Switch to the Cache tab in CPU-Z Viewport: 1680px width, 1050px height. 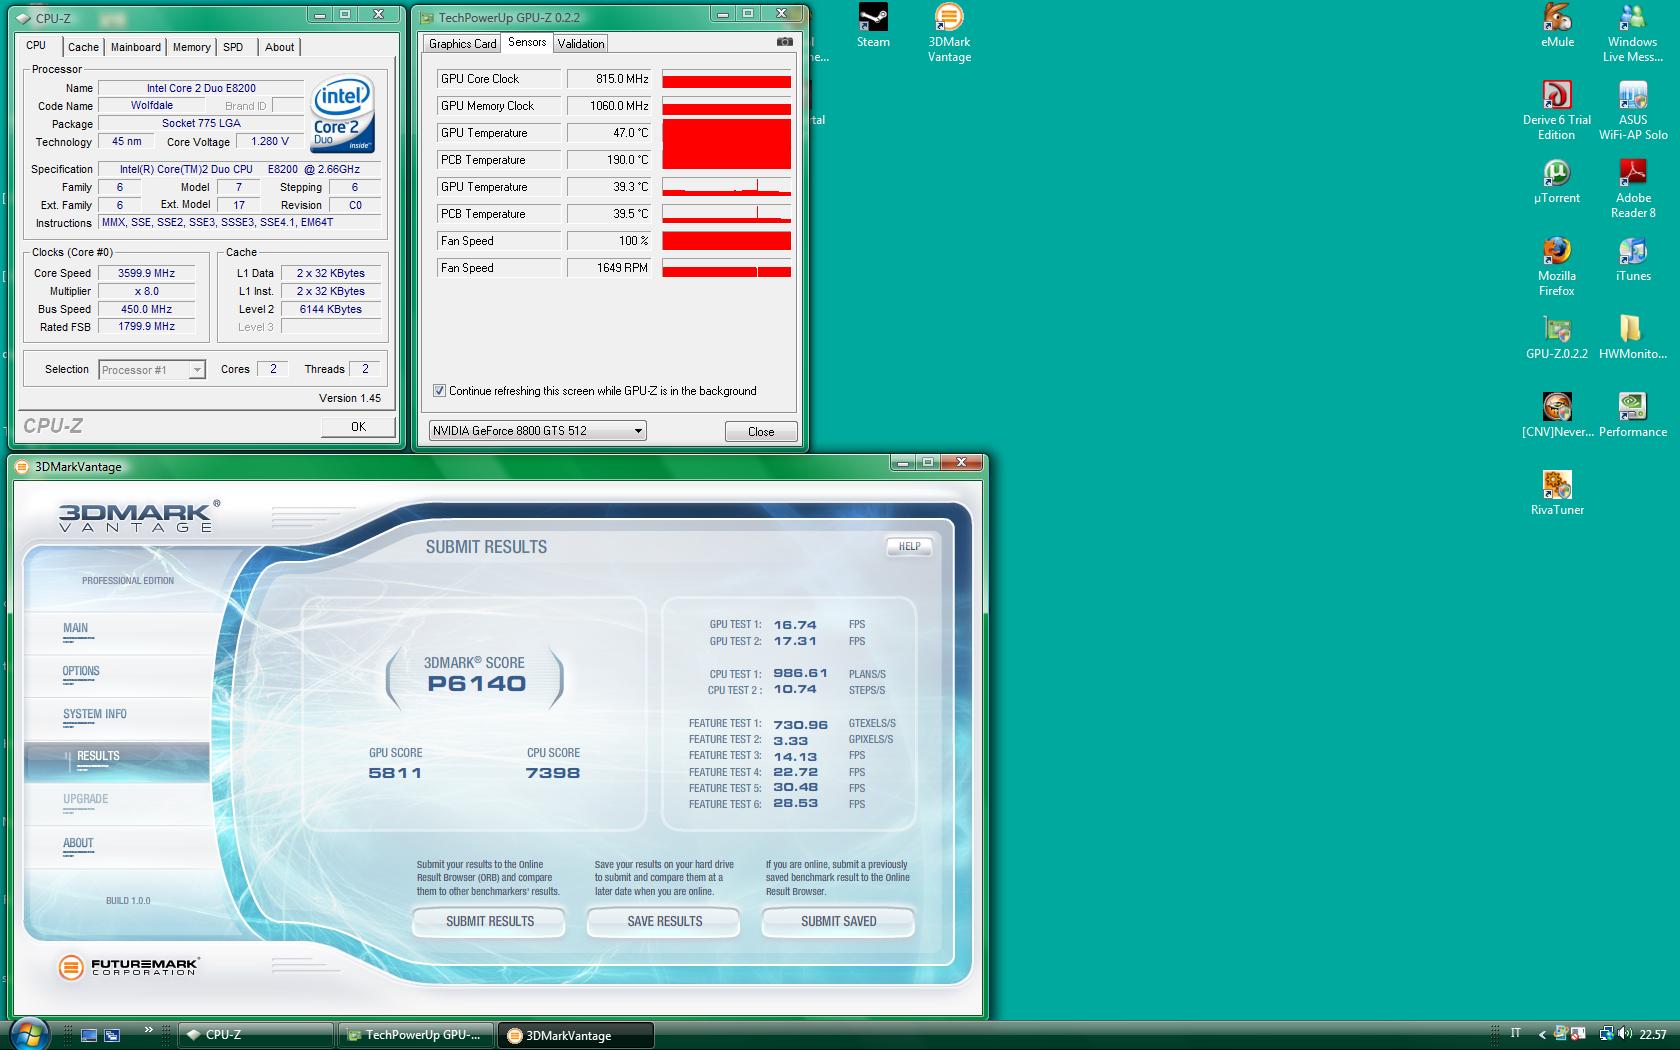click(83, 47)
